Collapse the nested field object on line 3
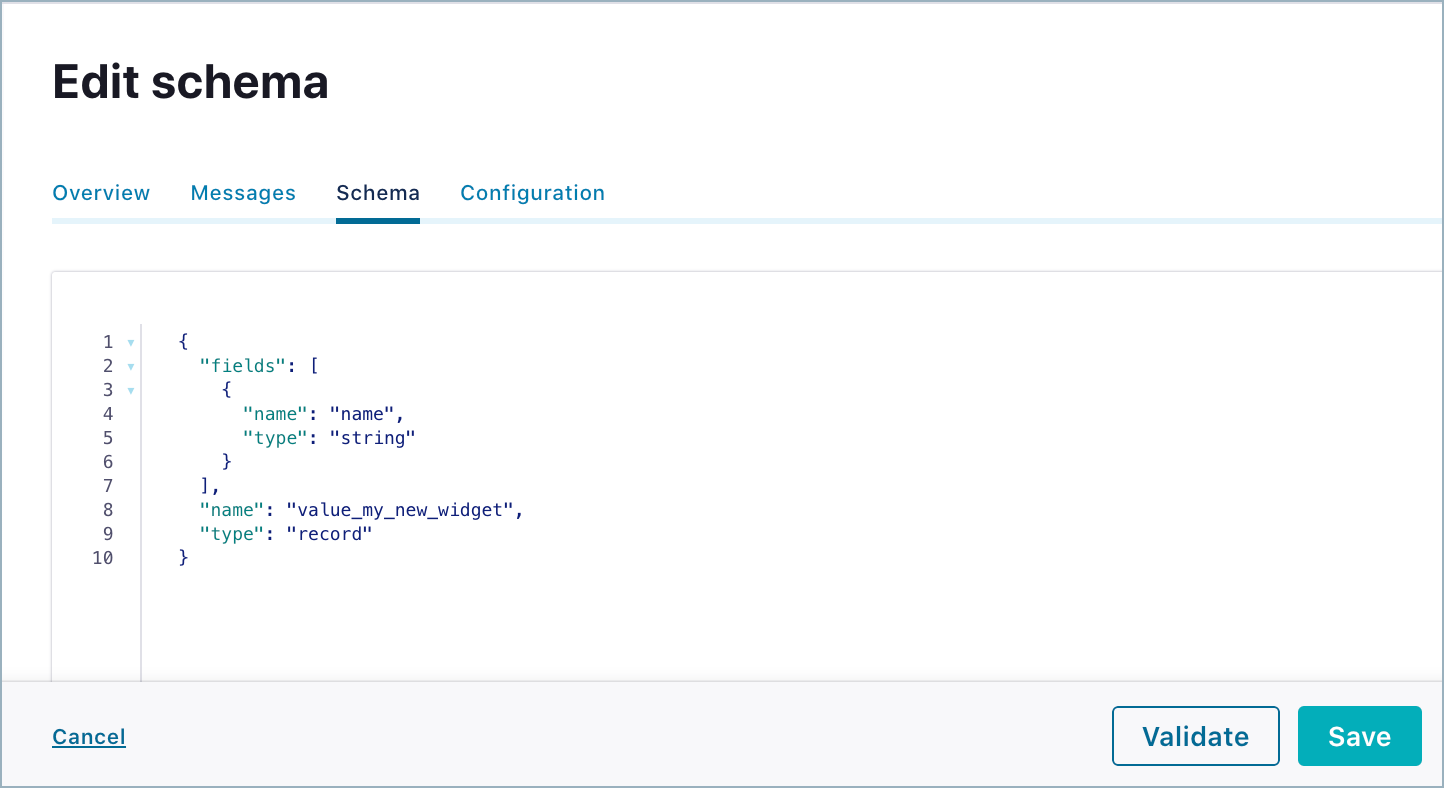 tap(130, 390)
